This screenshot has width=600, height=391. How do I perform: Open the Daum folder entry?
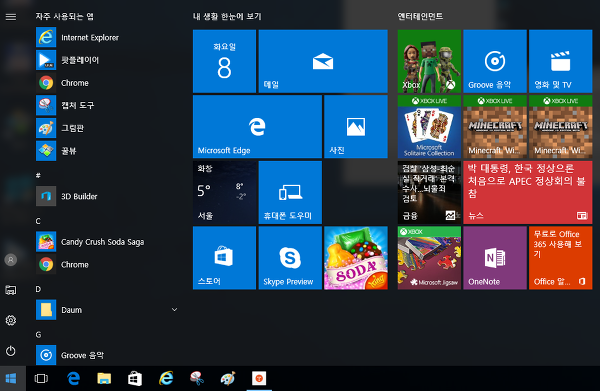(107, 310)
